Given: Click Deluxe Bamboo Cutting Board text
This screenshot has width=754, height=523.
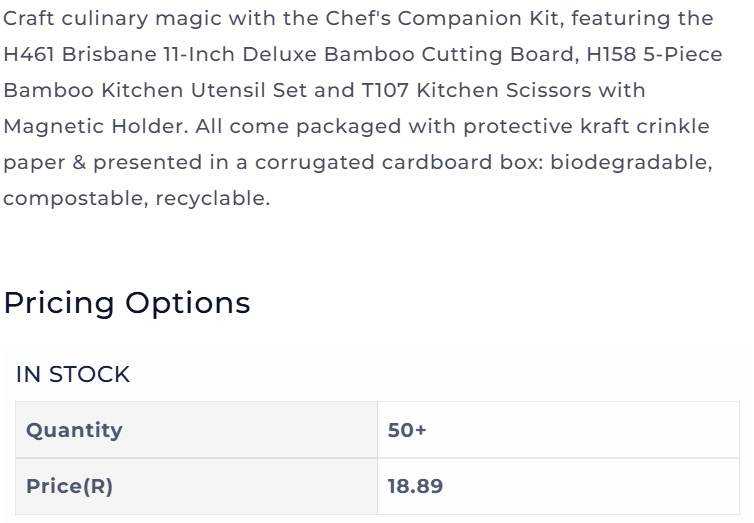Looking at the screenshot, I should (408, 54).
